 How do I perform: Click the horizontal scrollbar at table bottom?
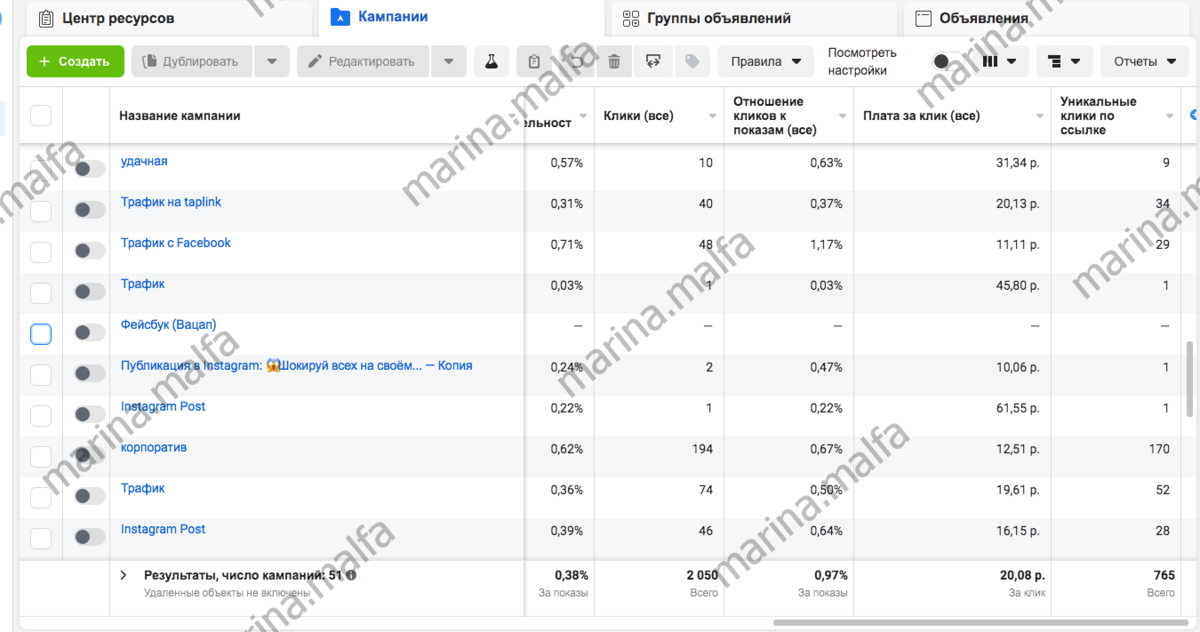pyautogui.click(x=980, y=623)
